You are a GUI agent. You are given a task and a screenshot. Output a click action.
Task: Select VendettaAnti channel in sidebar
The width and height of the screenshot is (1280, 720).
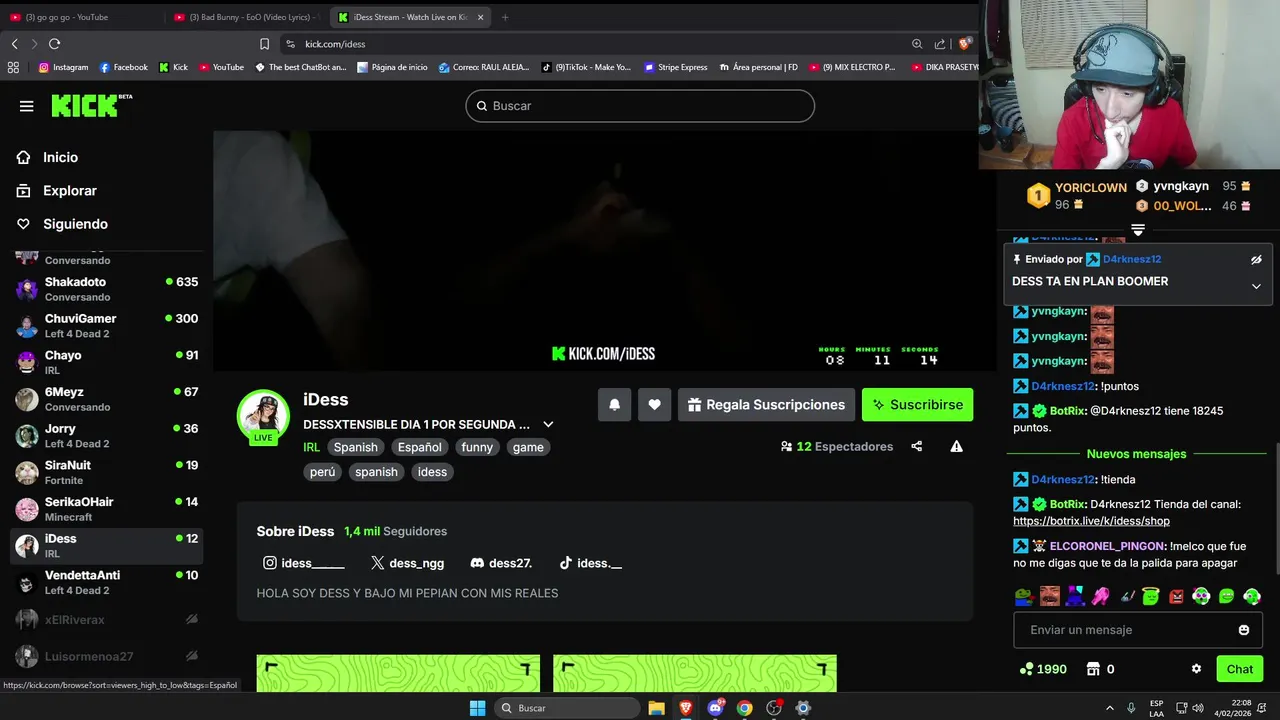[108, 582]
